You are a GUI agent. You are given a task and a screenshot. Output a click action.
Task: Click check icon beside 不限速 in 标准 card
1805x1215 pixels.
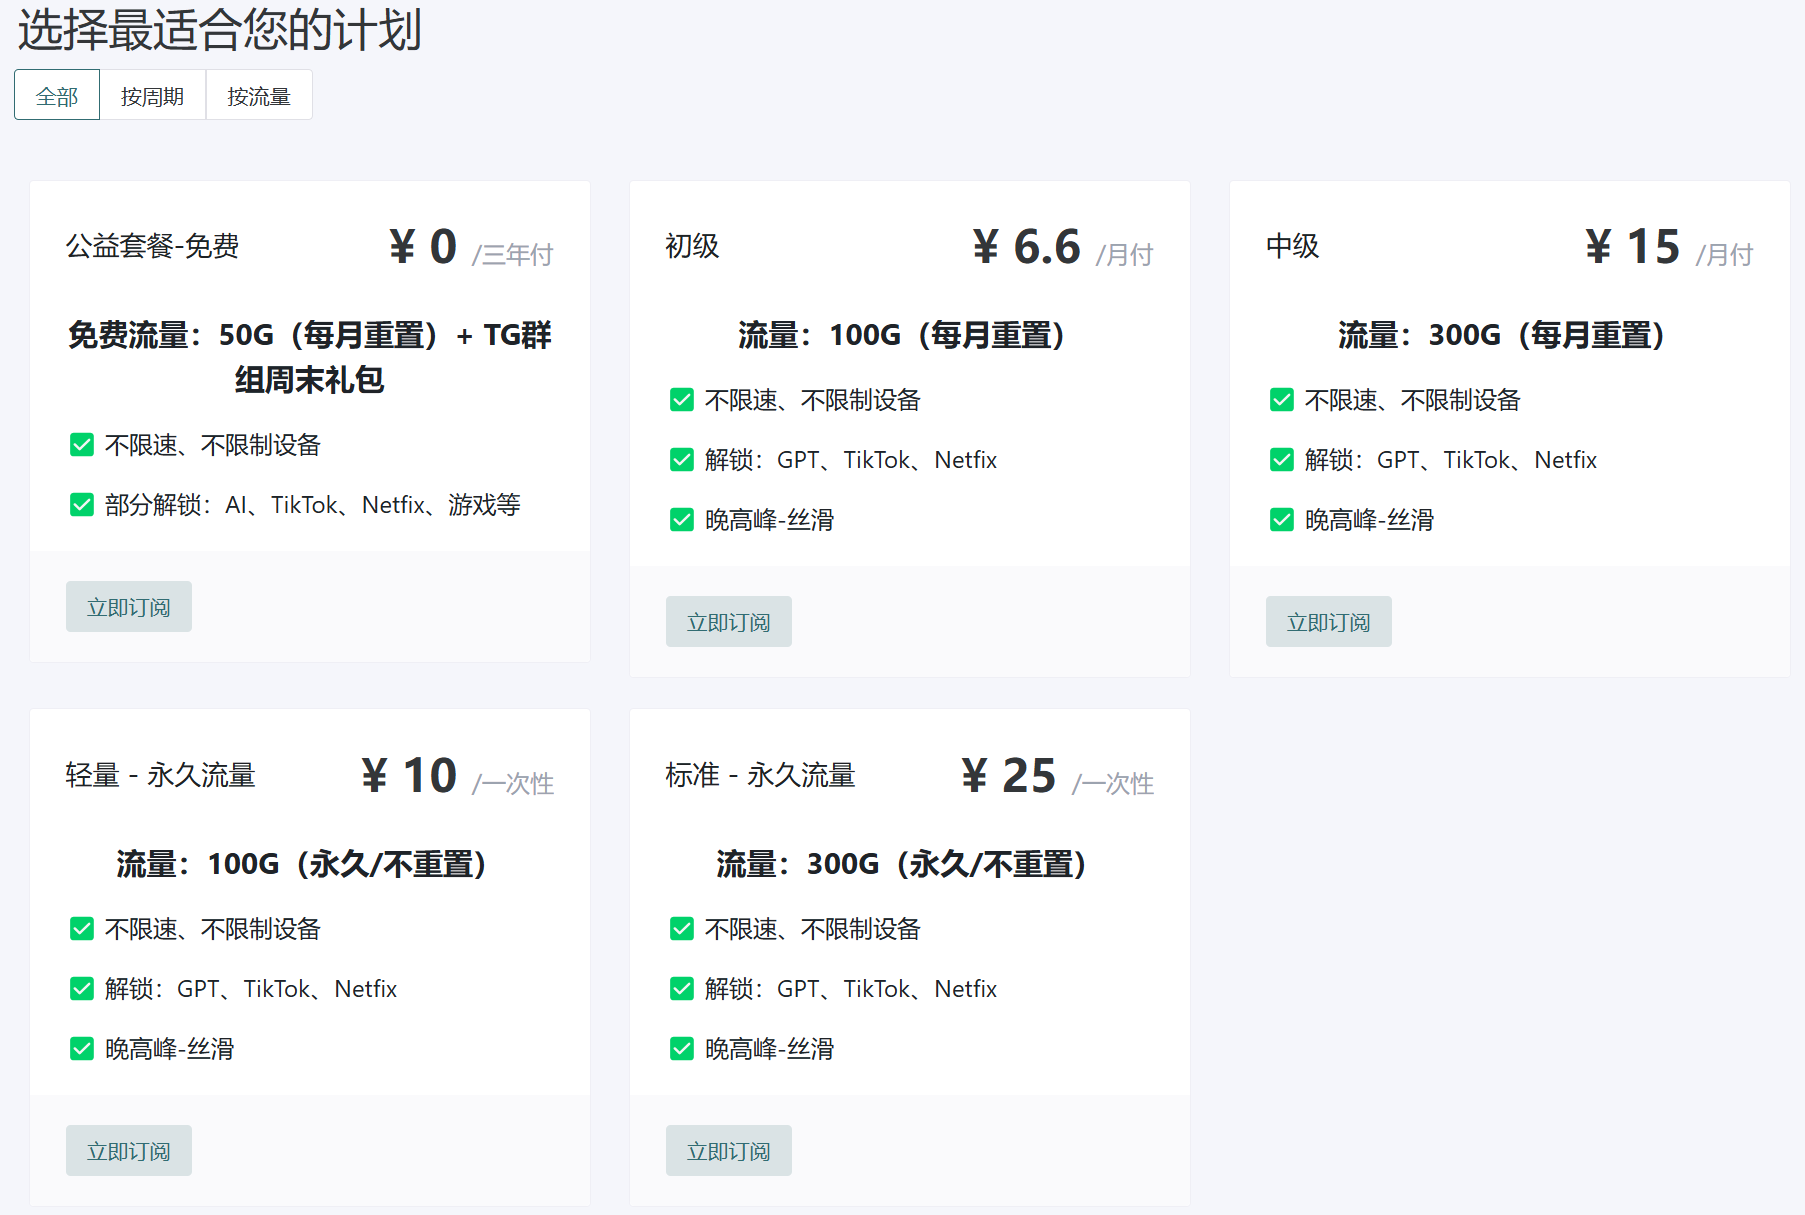(682, 929)
